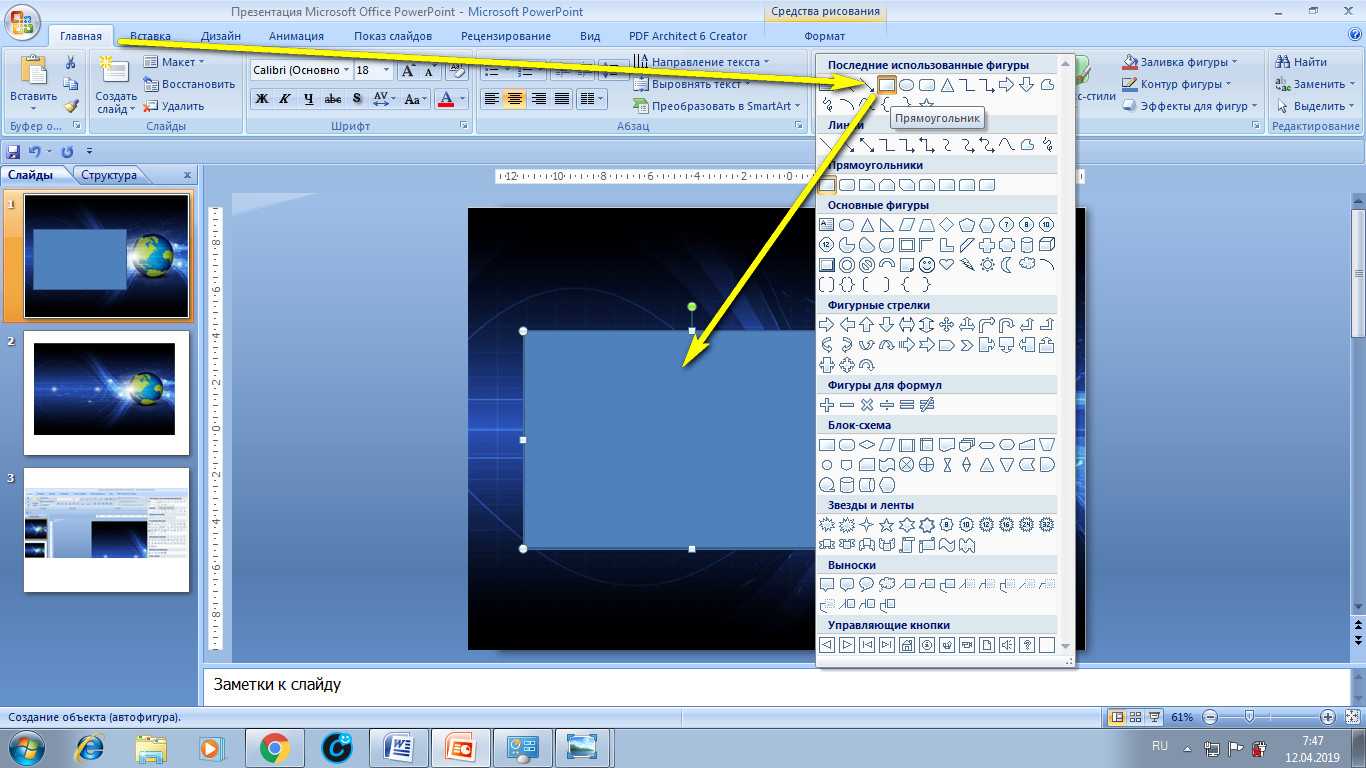Open the Структура pane tab
The image size is (1366, 768).
[109, 175]
